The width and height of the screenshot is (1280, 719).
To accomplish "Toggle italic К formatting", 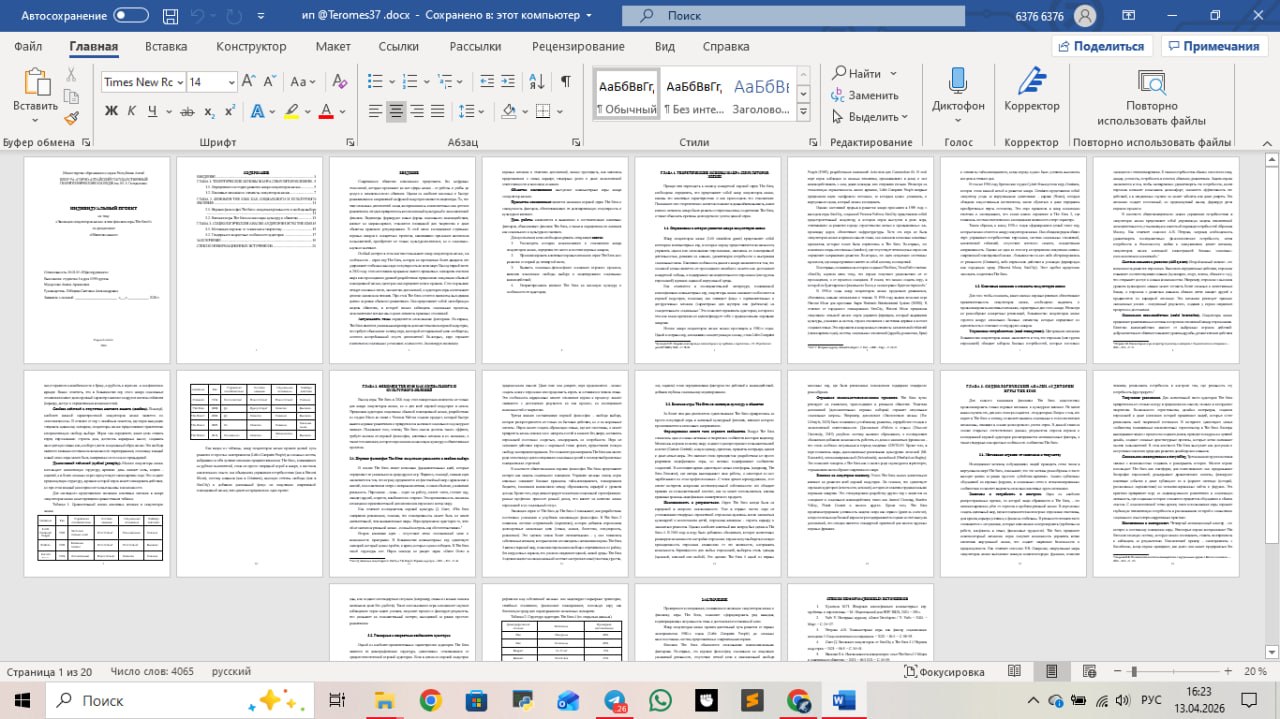I will (x=134, y=110).
